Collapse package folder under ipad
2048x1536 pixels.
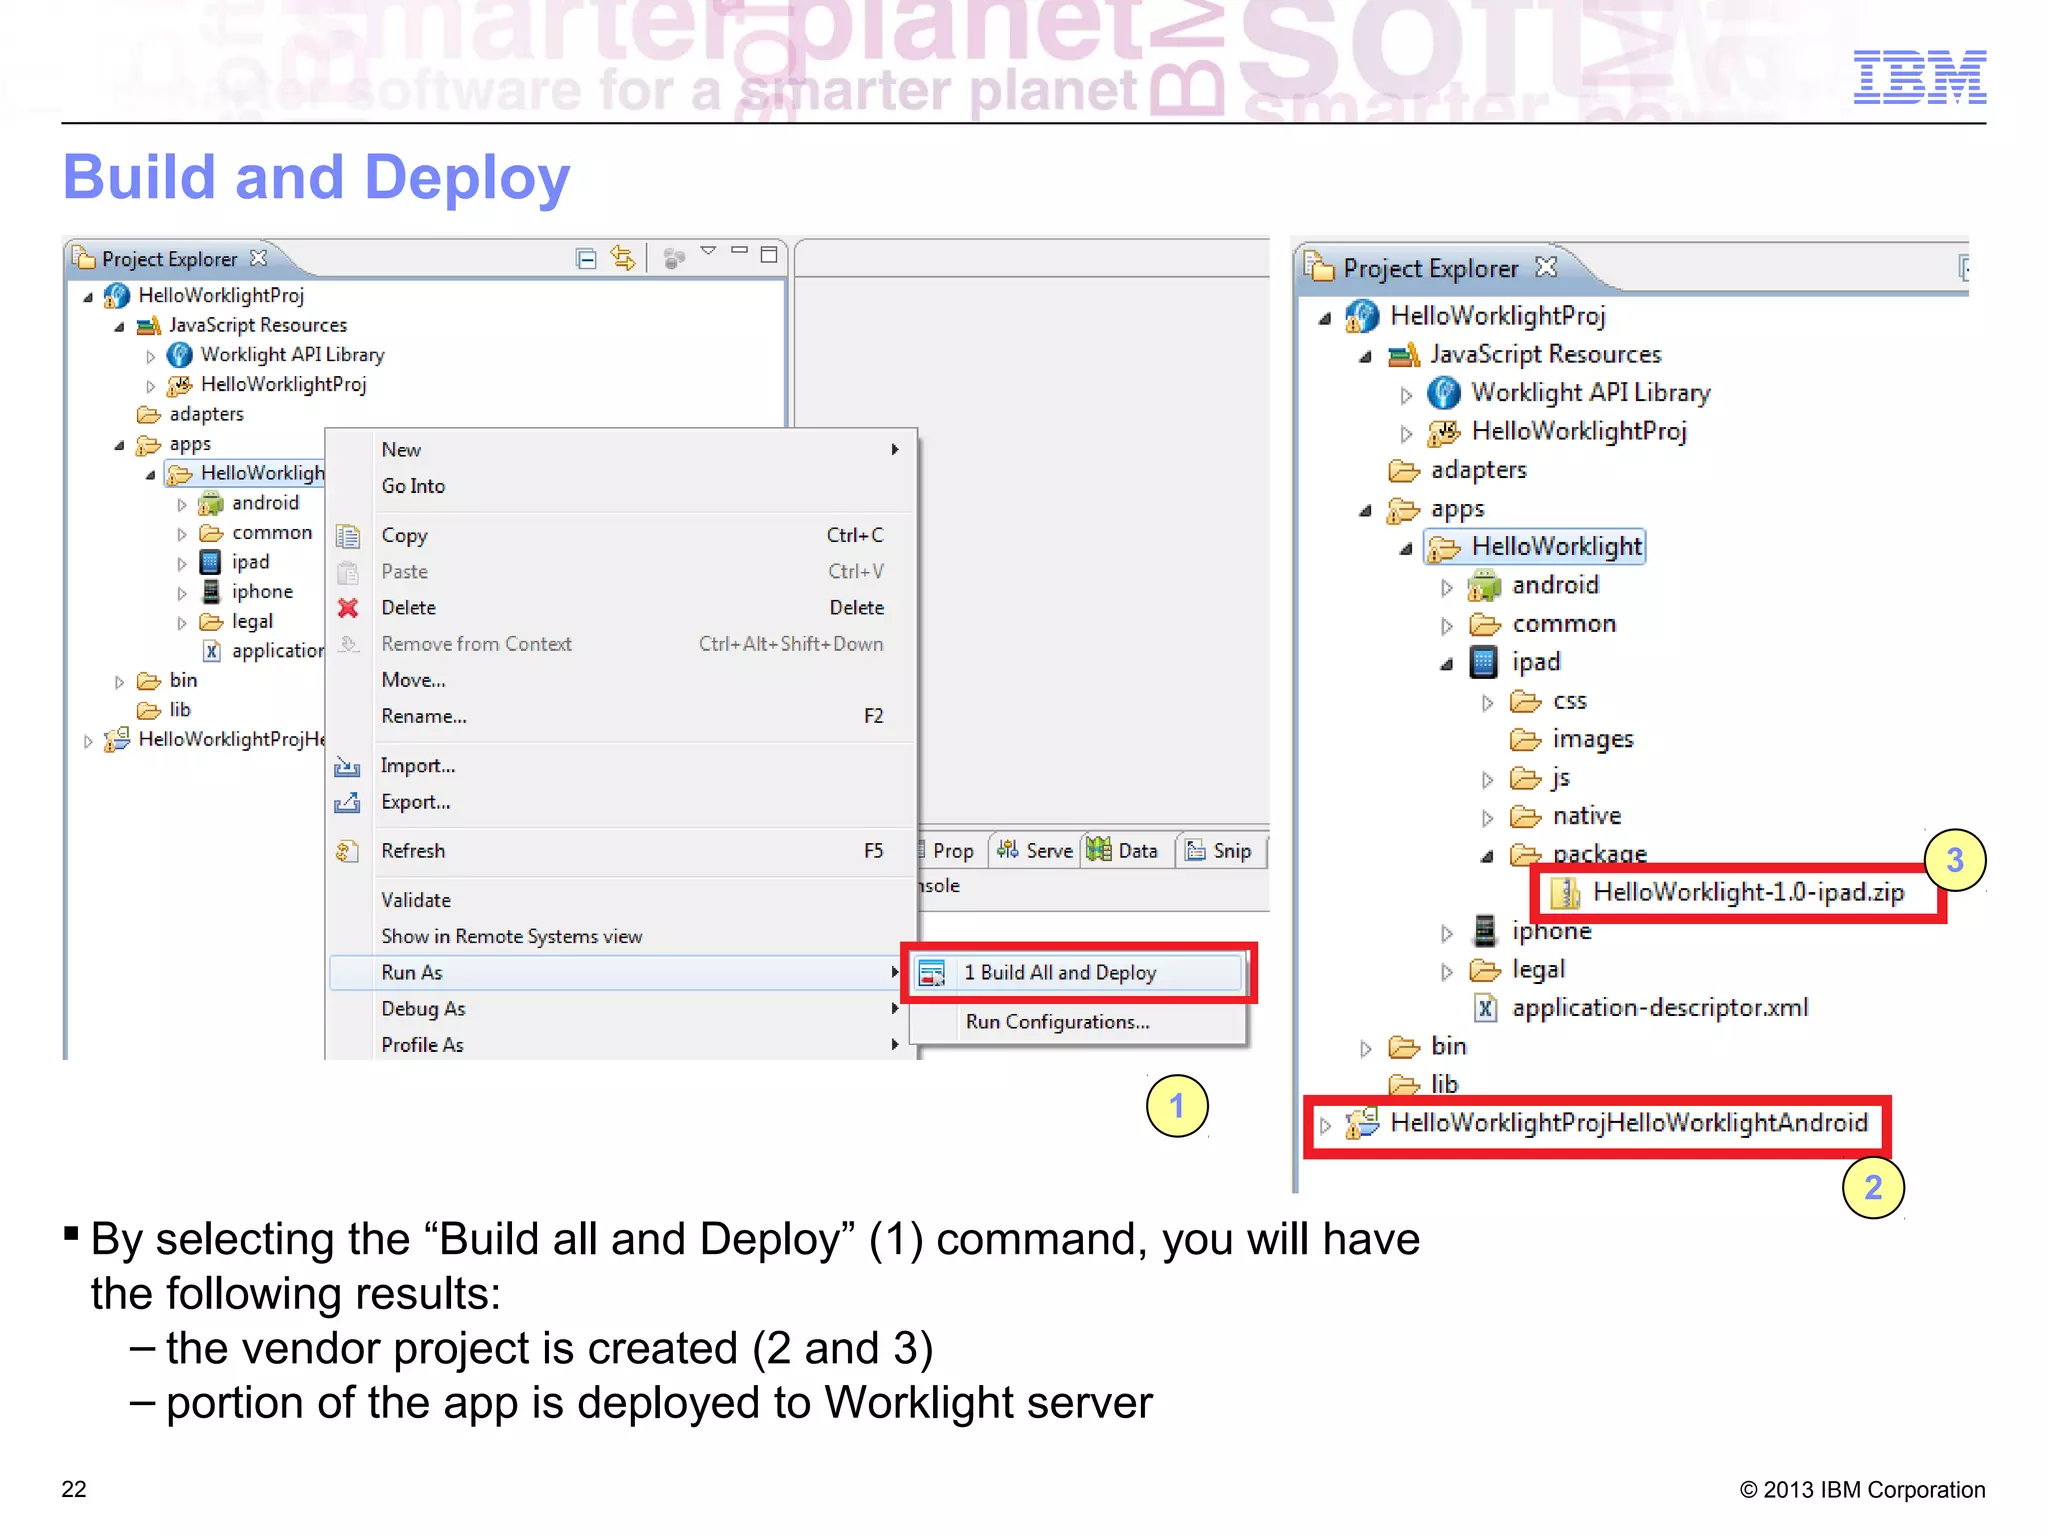coord(1487,857)
